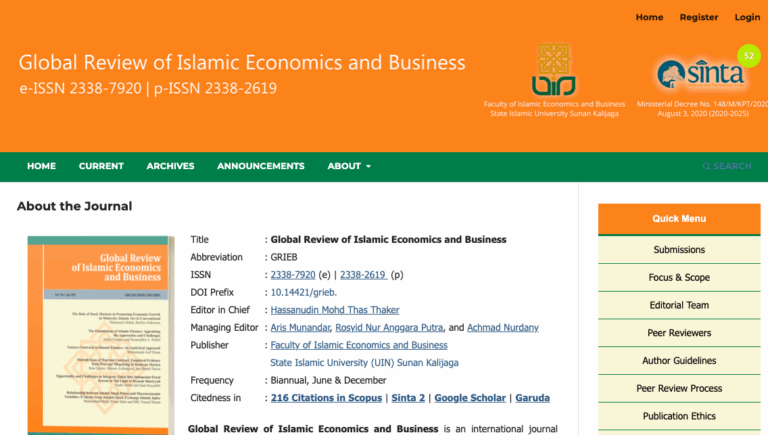Open Focus & Scope in Quick Menu
Image resolution: width=768 pixels, height=435 pixels.
coord(679,277)
